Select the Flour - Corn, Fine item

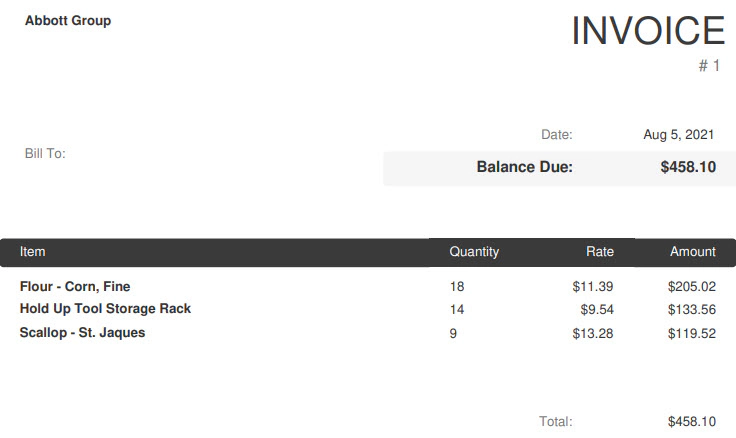pos(75,286)
